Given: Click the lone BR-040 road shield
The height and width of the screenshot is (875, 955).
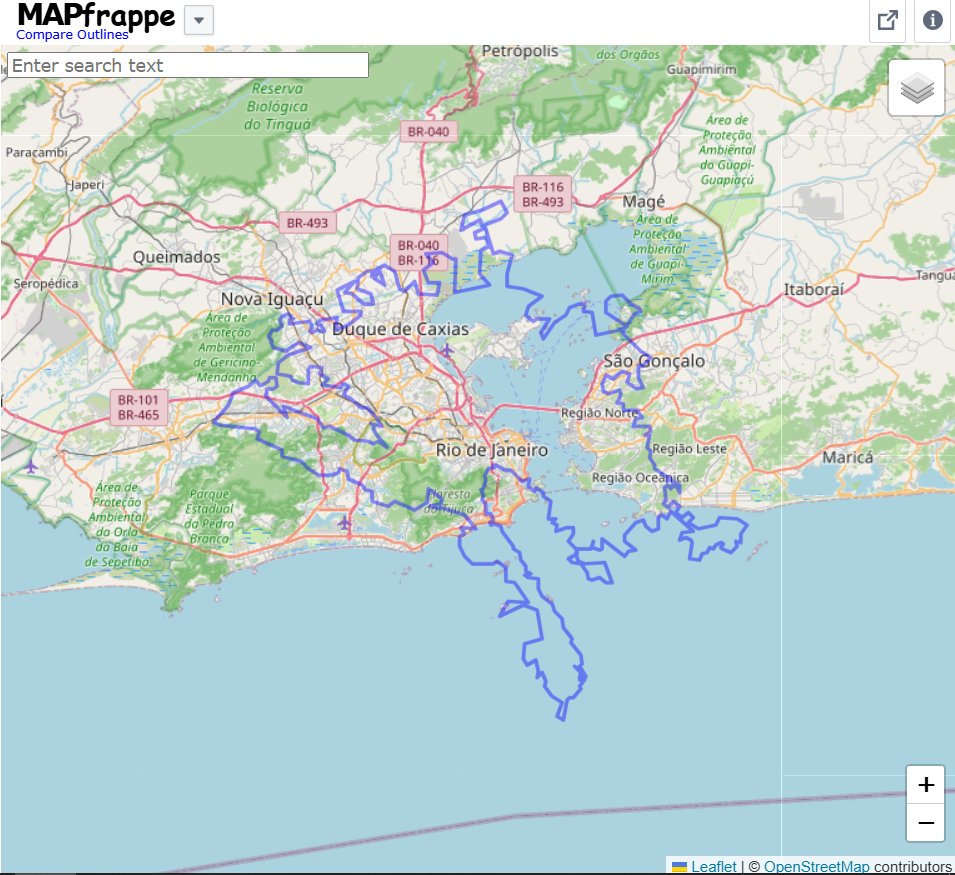Looking at the screenshot, I should pyautogui.click(x=428, y=132).
